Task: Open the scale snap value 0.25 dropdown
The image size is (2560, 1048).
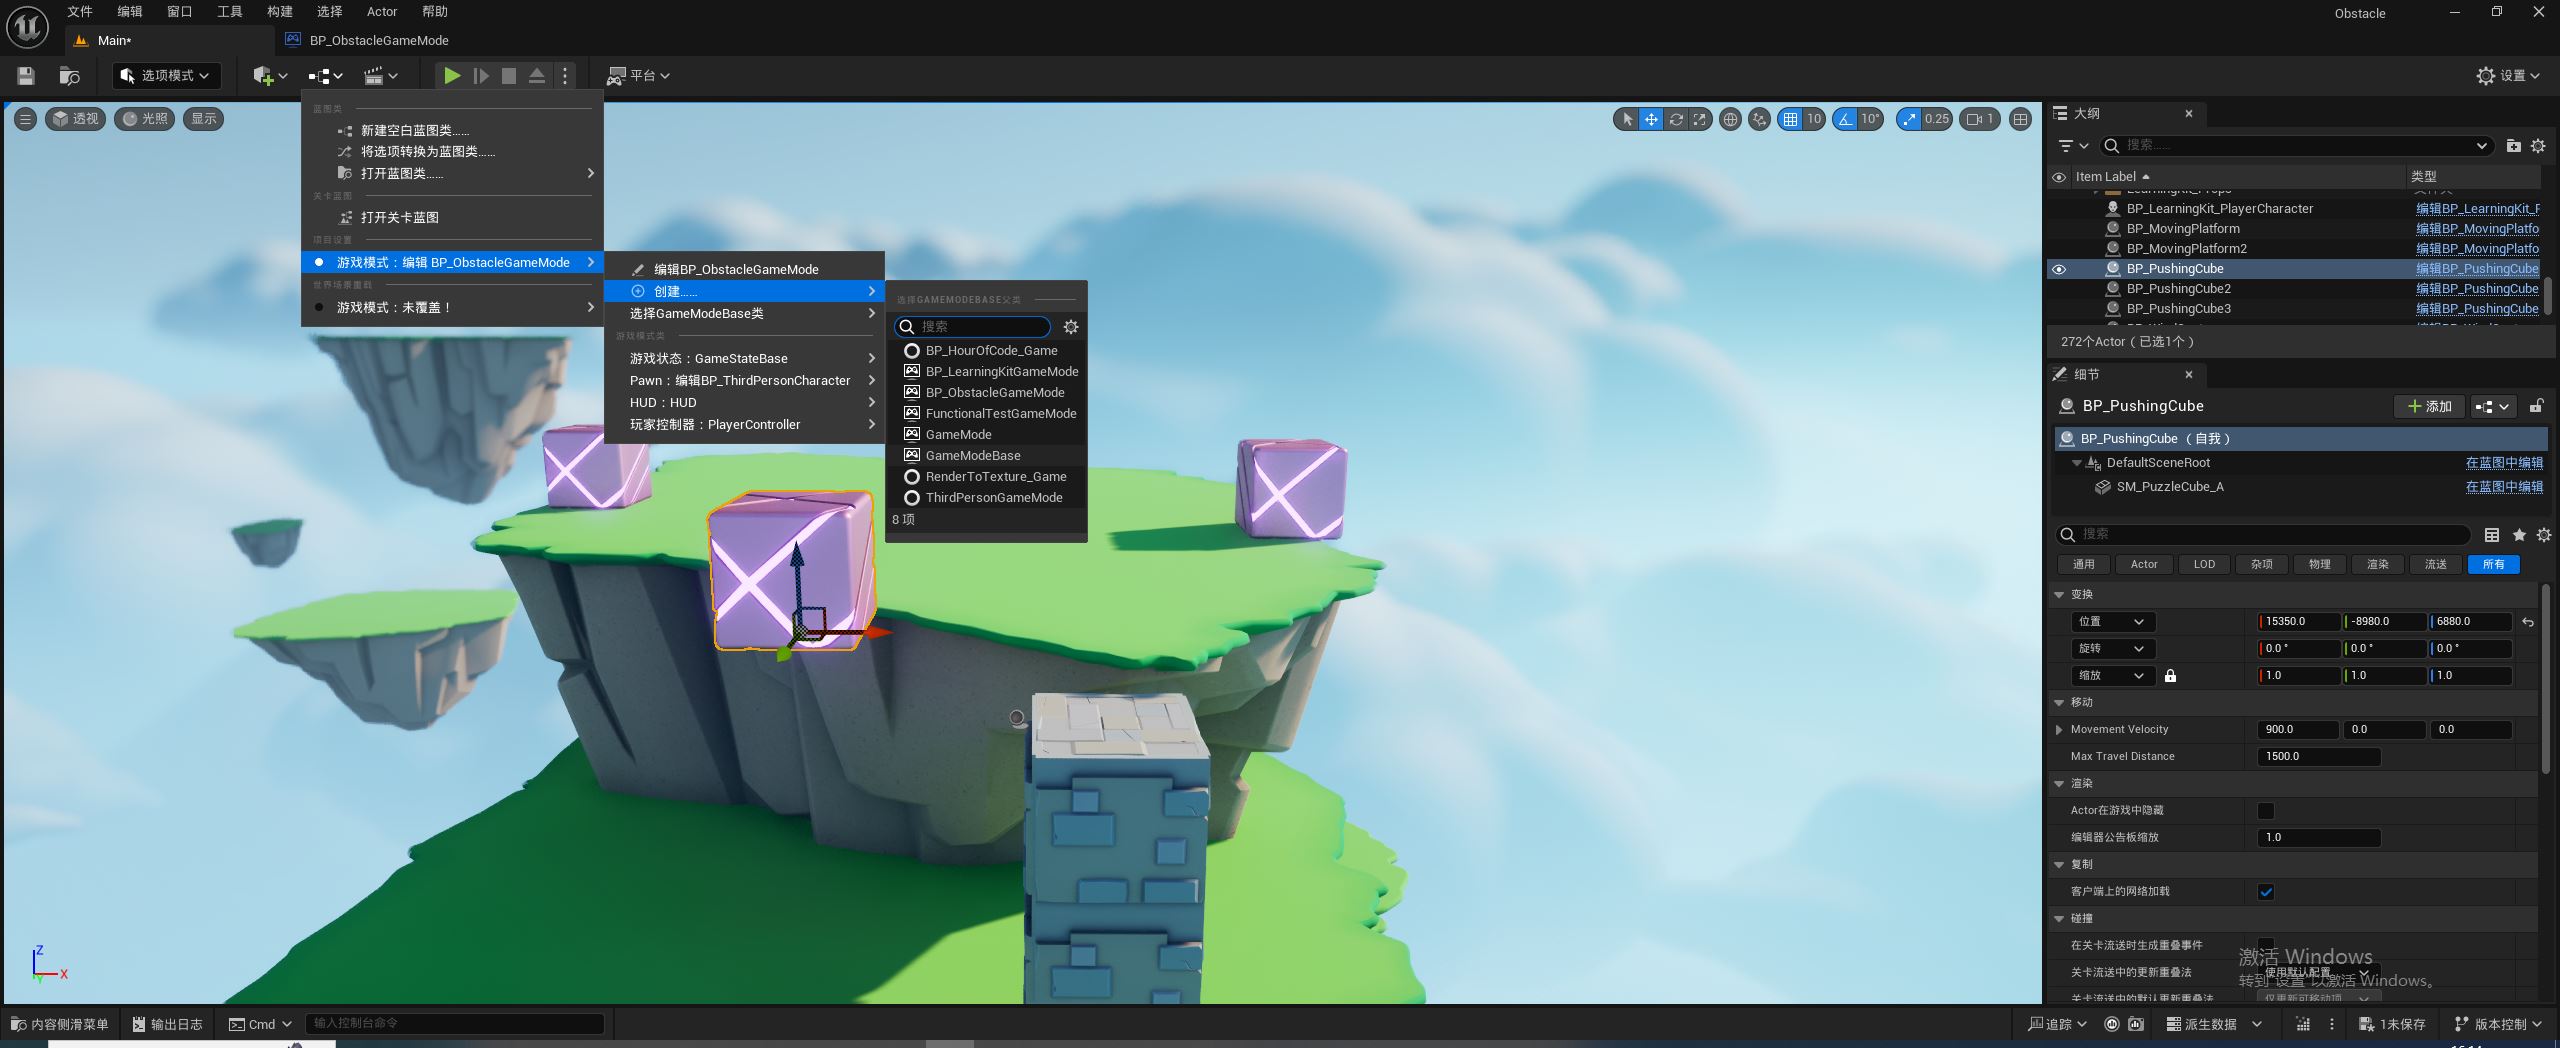Action: point(1937,119)
